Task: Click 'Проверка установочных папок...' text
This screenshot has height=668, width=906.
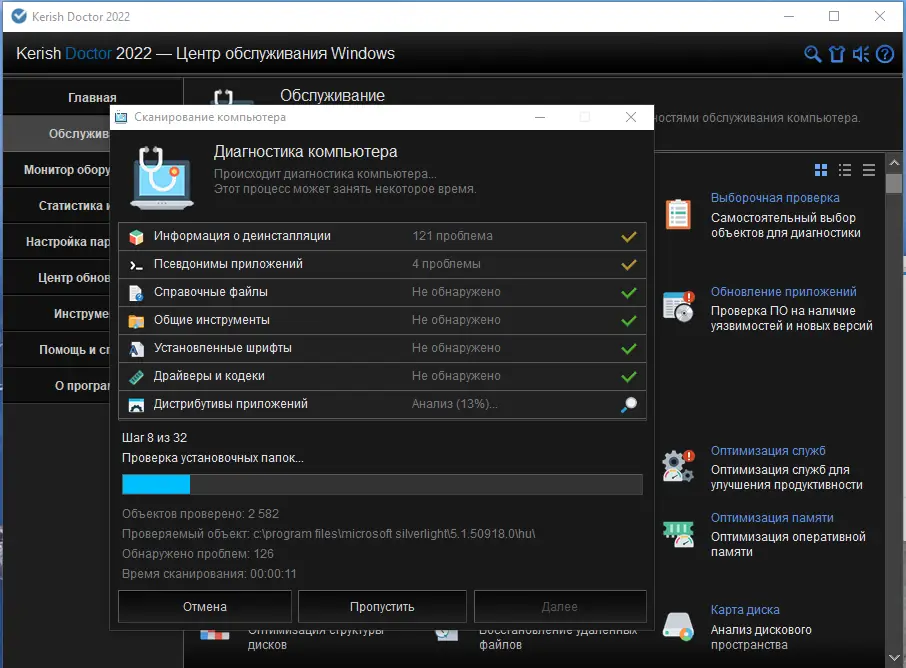Action: click(x=213, y=458)
